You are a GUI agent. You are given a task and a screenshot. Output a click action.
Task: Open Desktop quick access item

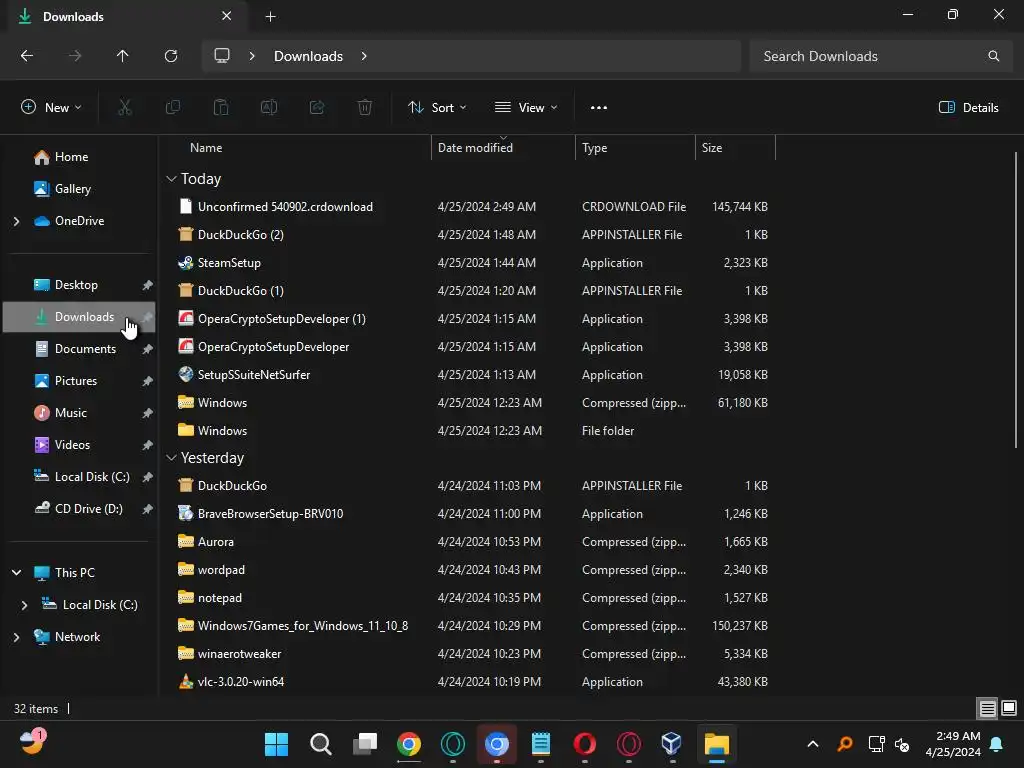coord(78,285)
